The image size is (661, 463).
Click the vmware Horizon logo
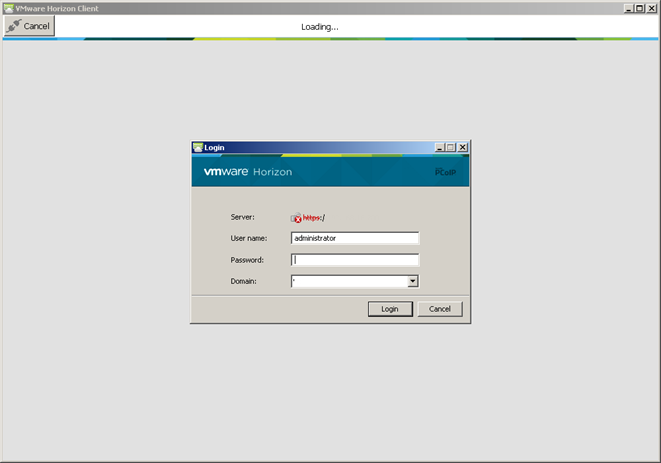(248, 172)
